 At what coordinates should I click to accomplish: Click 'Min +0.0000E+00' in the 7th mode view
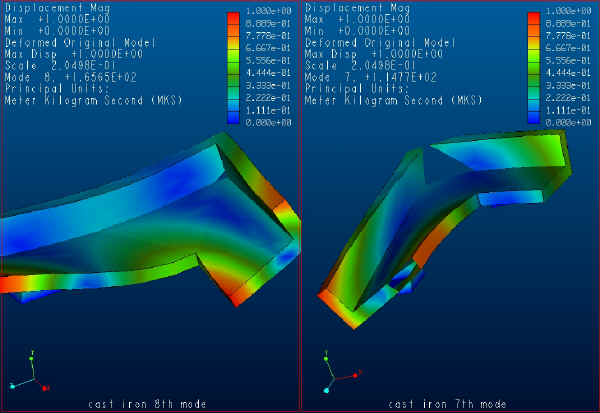(x=357, y=30)
